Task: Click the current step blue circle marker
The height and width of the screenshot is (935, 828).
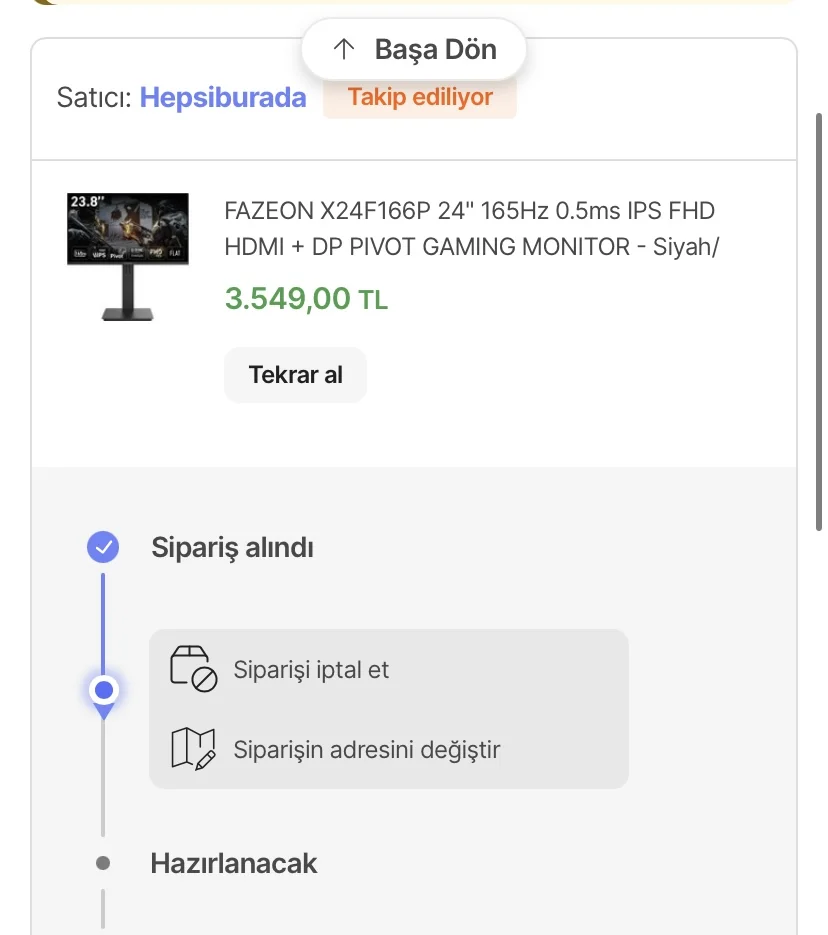Action: [103, 690]
